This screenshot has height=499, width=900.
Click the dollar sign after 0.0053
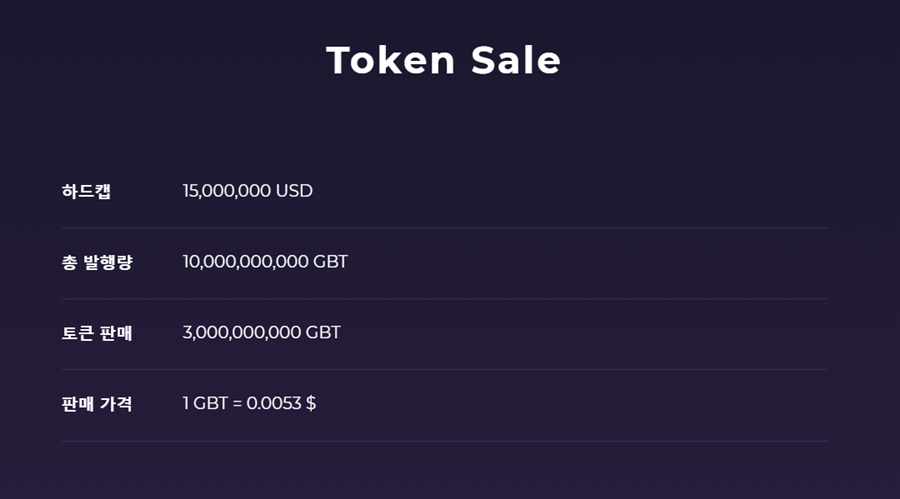coord(311,404)
